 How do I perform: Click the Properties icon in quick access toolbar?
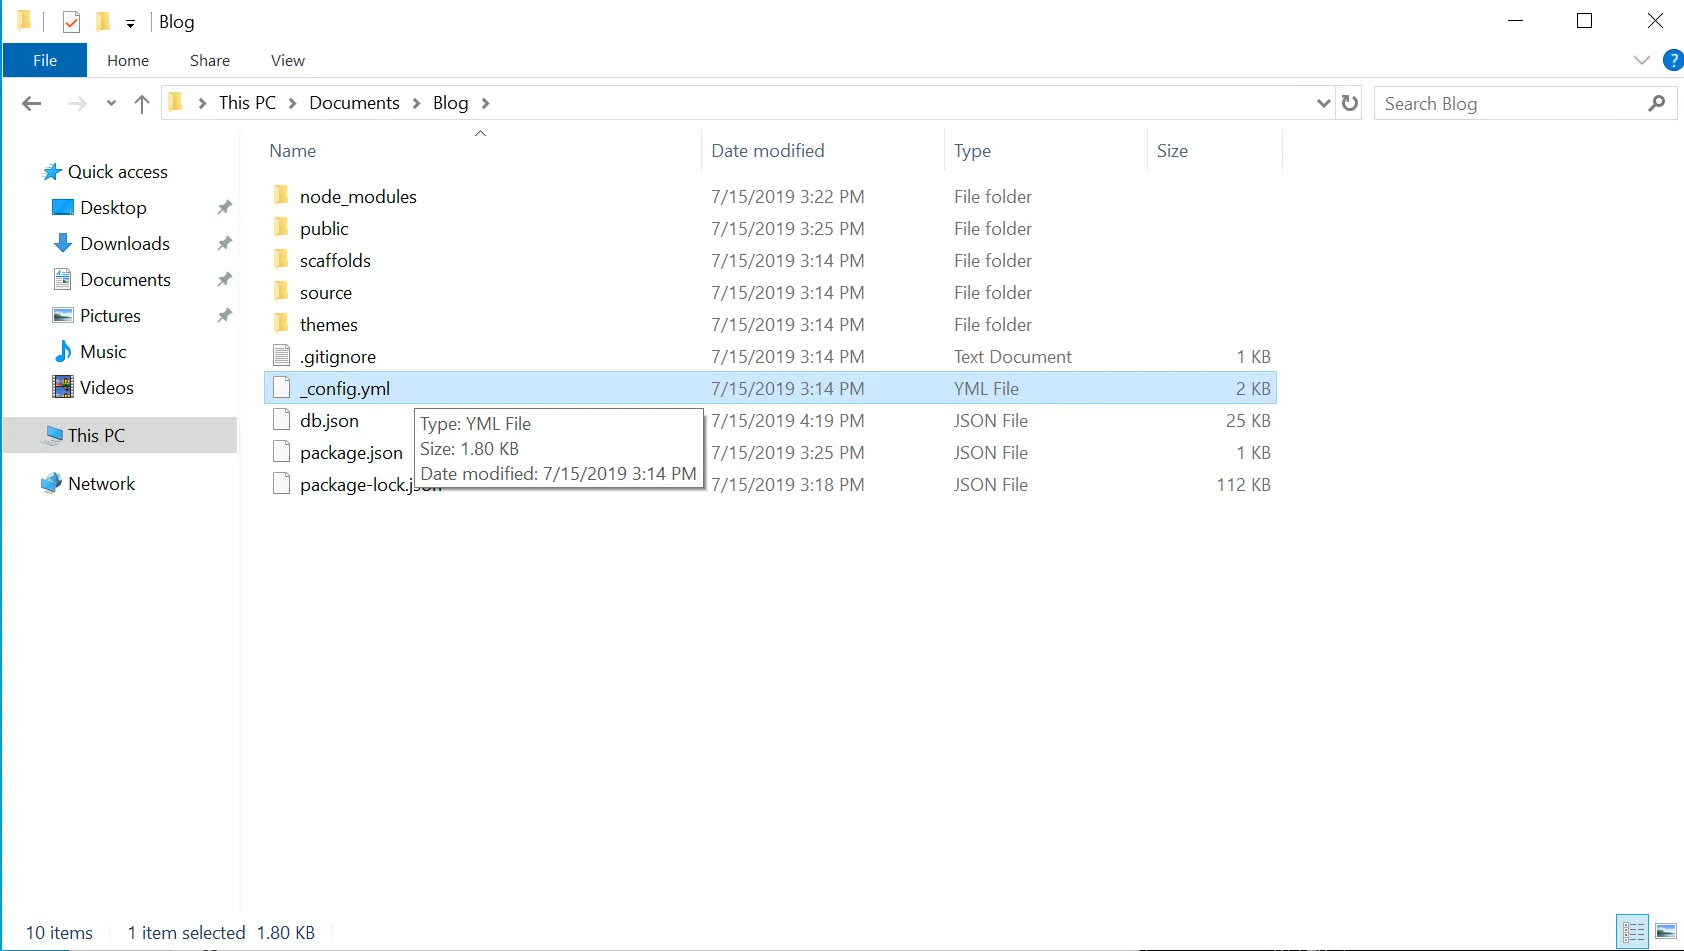click(71, 21)
